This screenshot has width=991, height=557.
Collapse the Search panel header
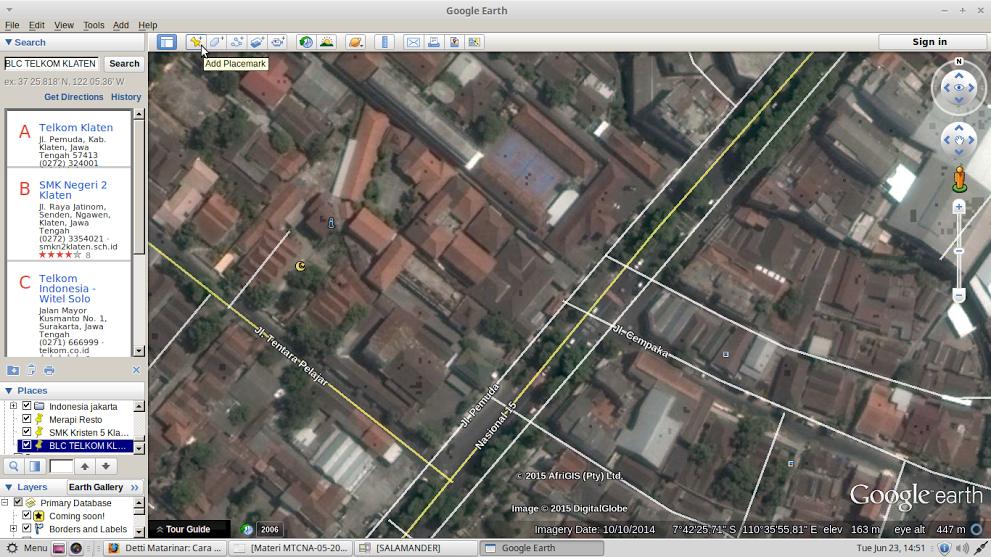click(x=25, y=42)
